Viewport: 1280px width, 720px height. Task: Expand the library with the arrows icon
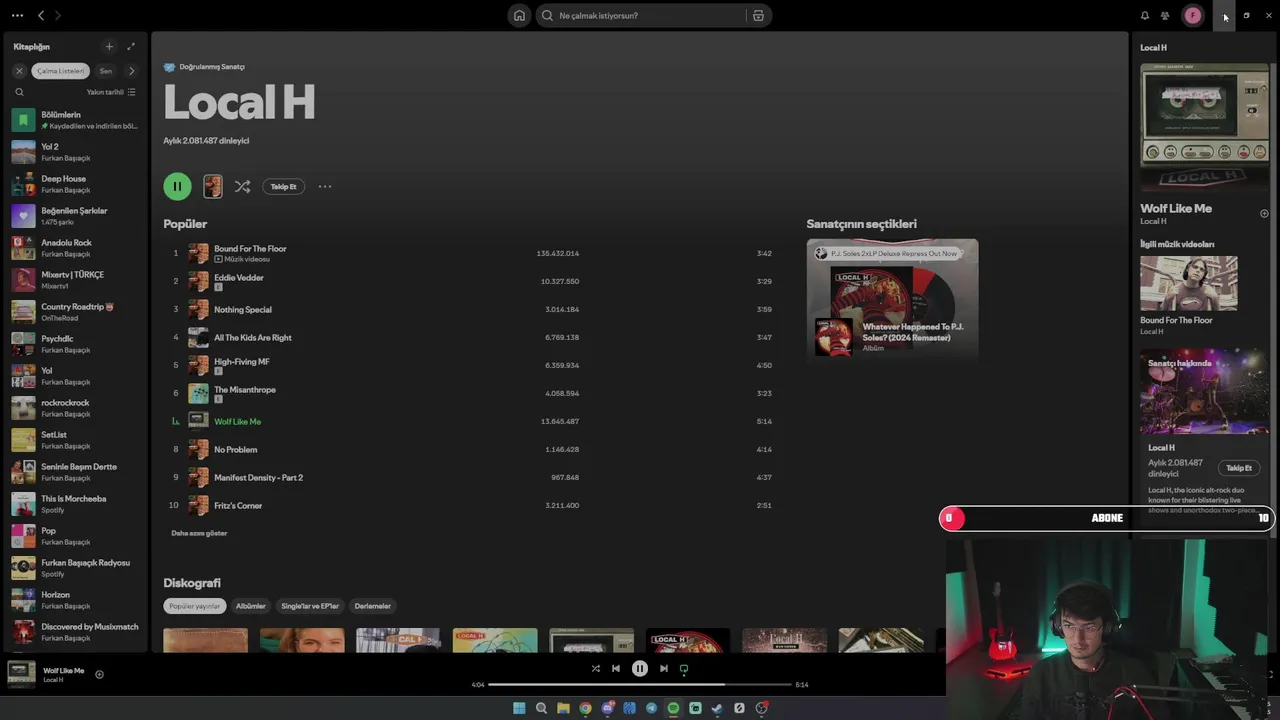coord(131,46)
